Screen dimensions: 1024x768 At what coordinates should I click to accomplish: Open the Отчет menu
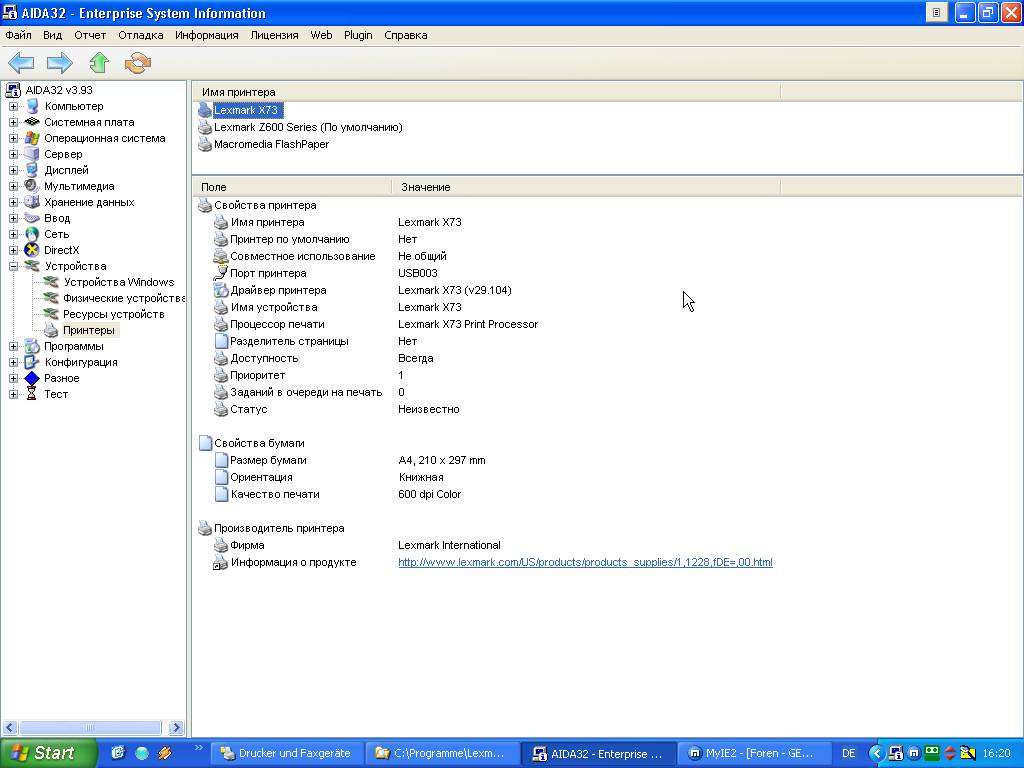click(x=90, y=35)
